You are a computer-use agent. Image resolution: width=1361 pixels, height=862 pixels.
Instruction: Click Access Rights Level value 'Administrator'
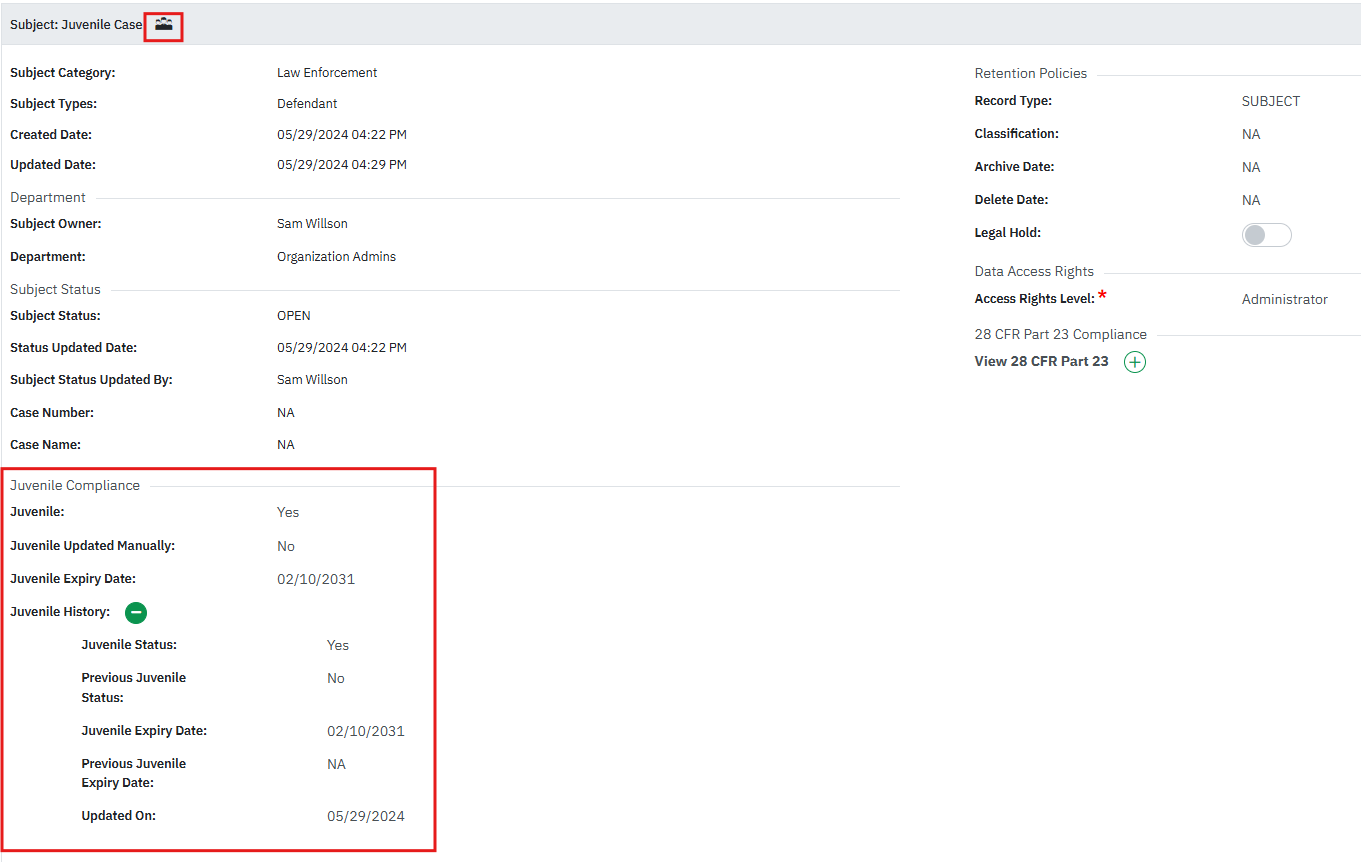pyautogui.click(x=1285, y=299)
